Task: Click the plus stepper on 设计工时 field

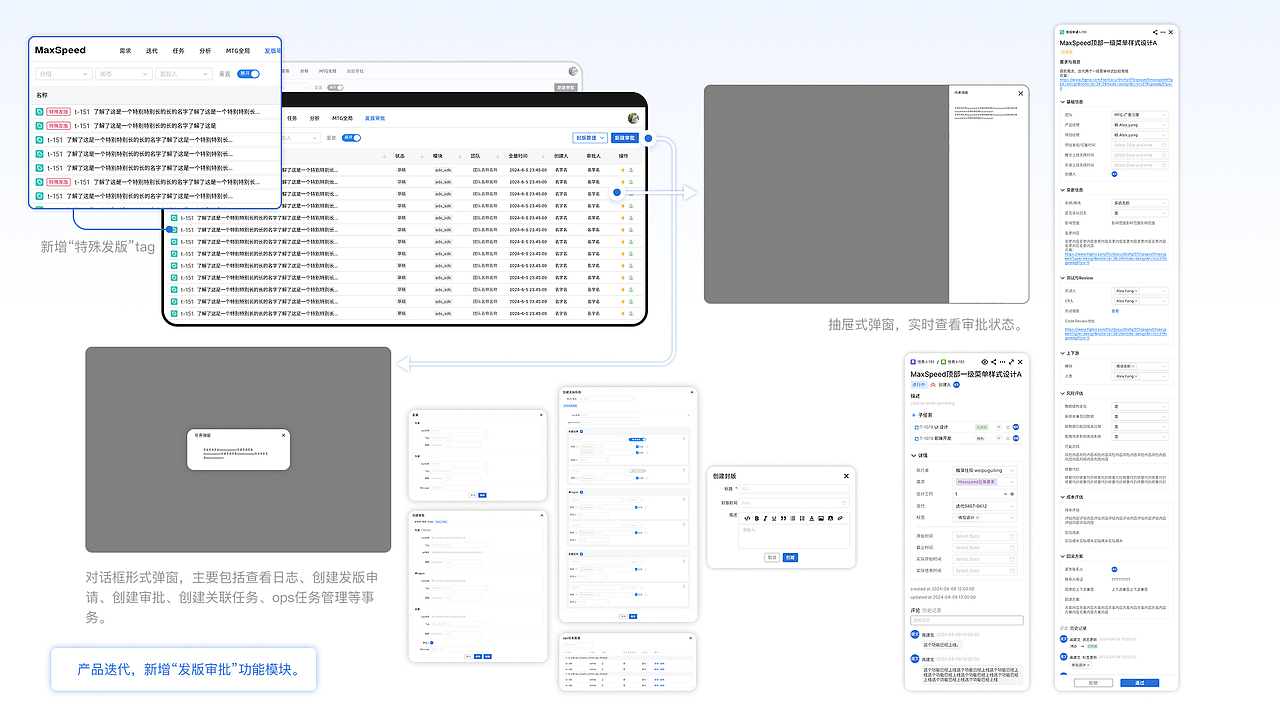Action: (x=1012, y=494)
